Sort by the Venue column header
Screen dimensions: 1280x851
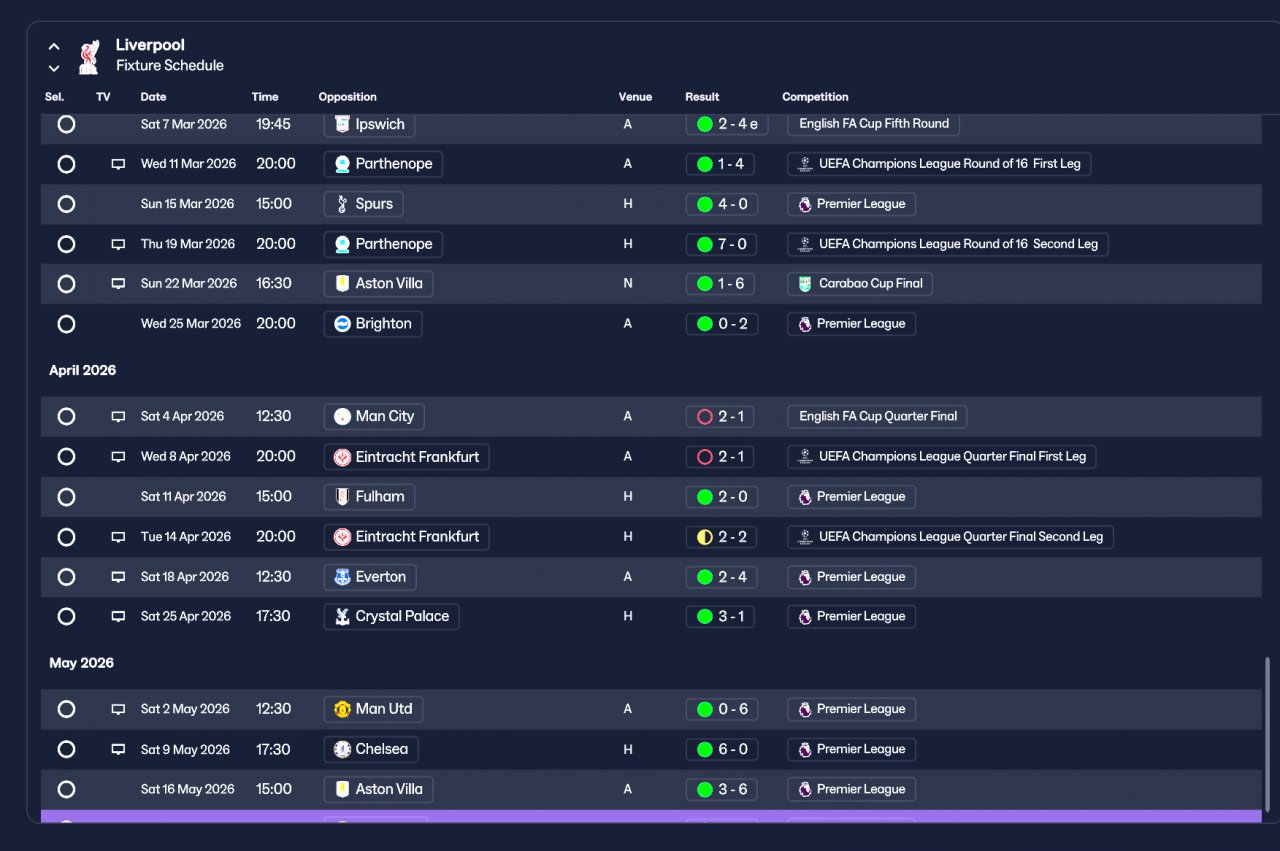[635, 97]
